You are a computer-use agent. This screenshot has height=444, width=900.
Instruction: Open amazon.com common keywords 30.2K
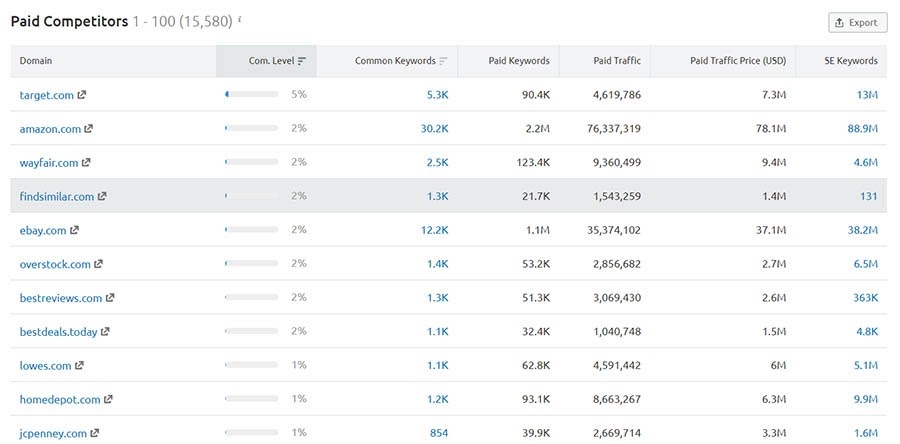pos(434,129)
